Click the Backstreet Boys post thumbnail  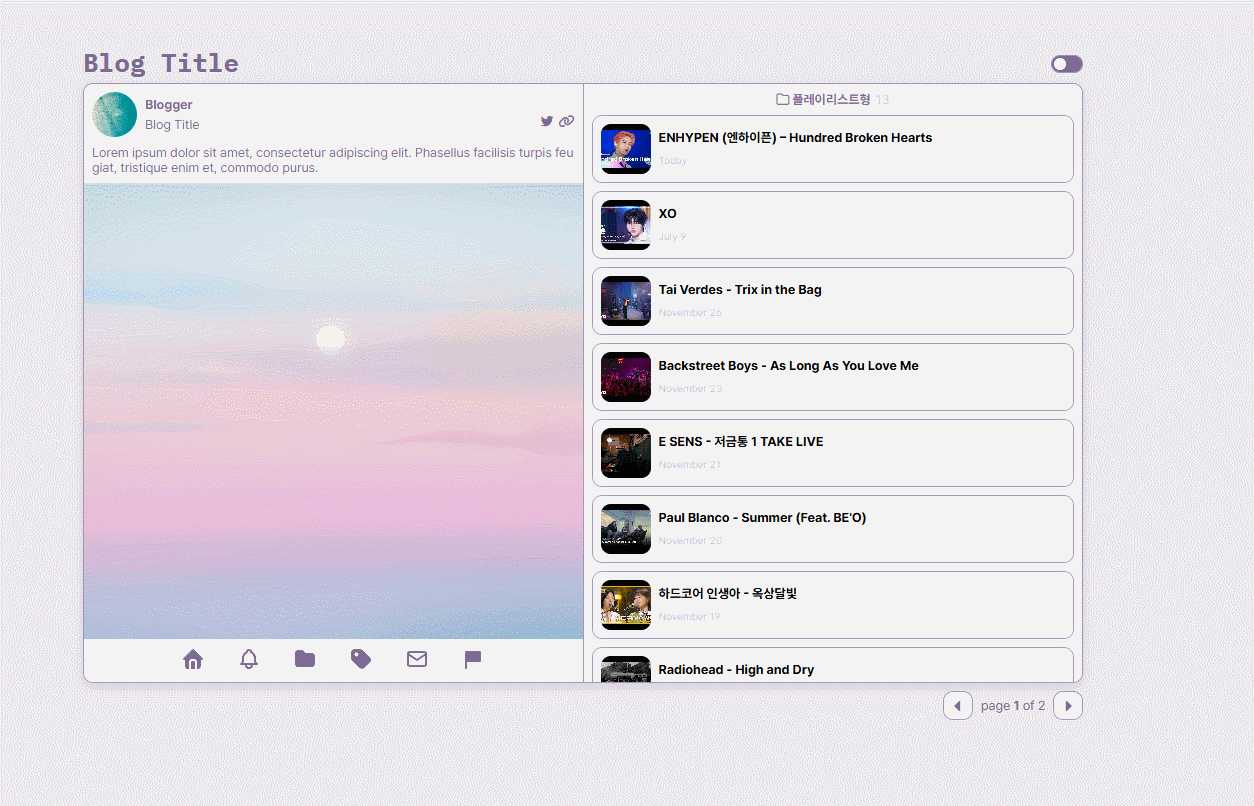[626, 377]
